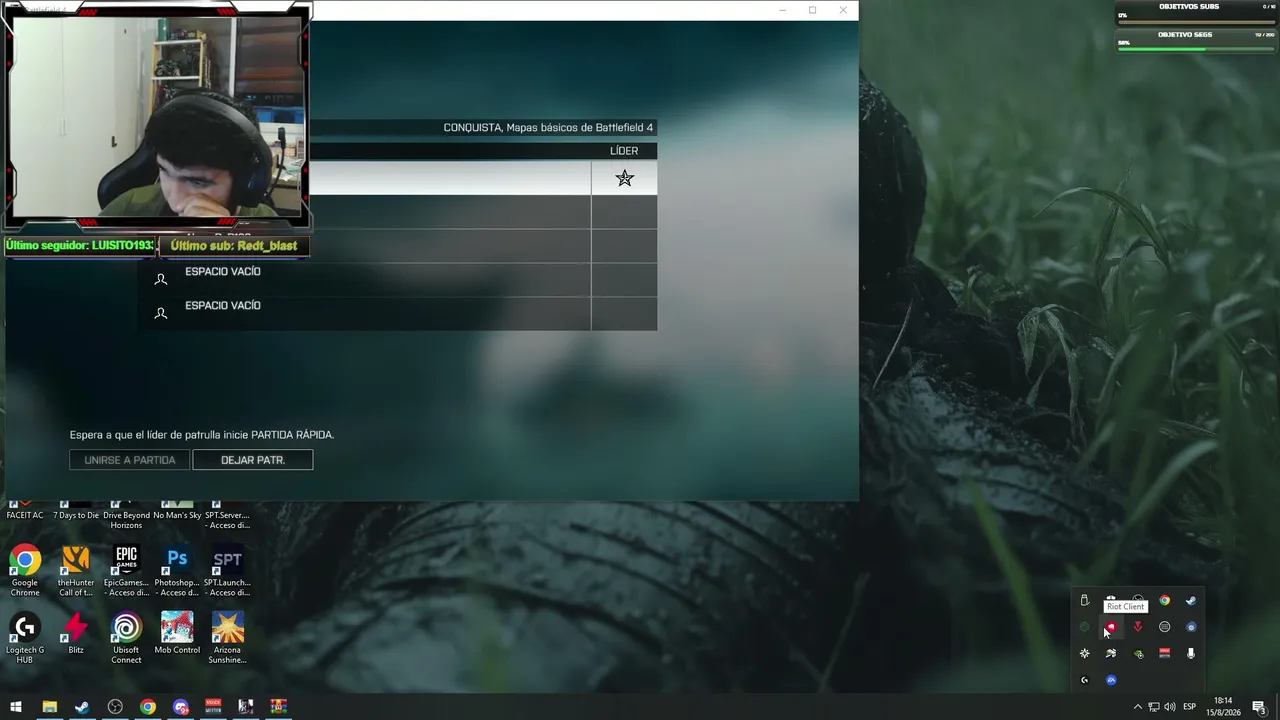Screen dimensions: 1280x720
Task: Open Google Chrome desktop shortcut
Action: pos(25,572)
